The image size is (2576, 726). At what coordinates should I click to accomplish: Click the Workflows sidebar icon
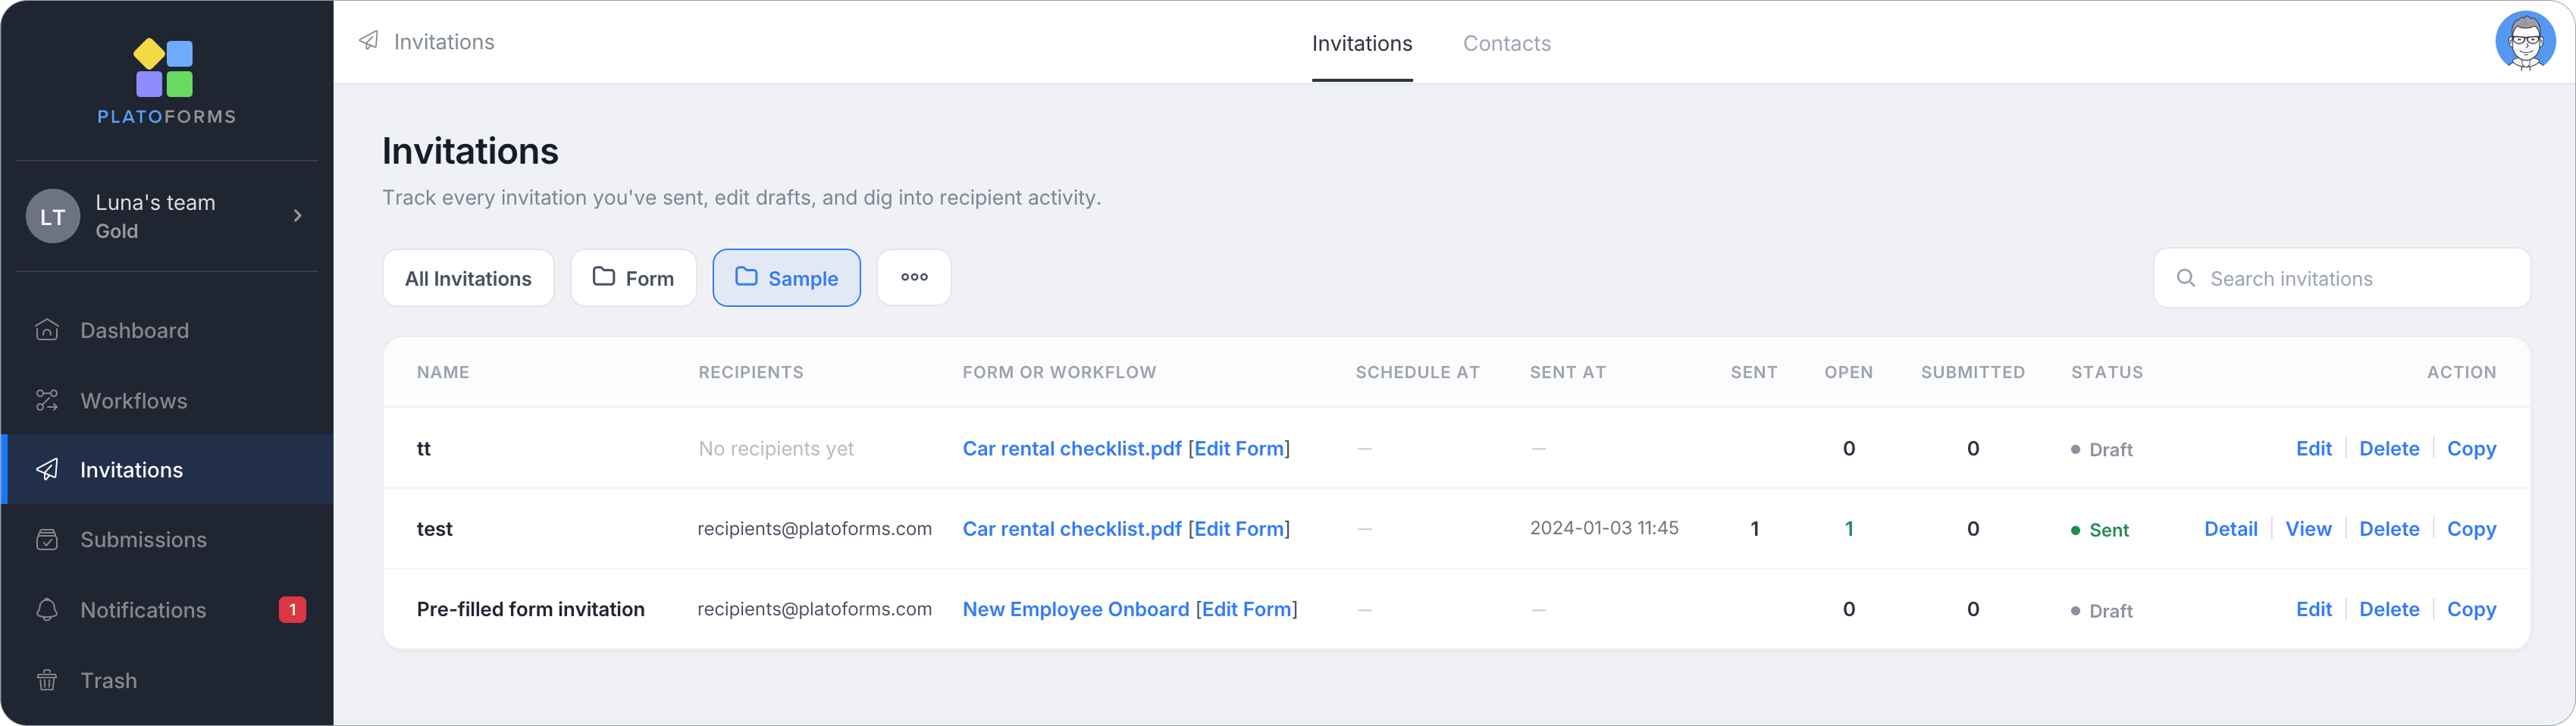47,400
